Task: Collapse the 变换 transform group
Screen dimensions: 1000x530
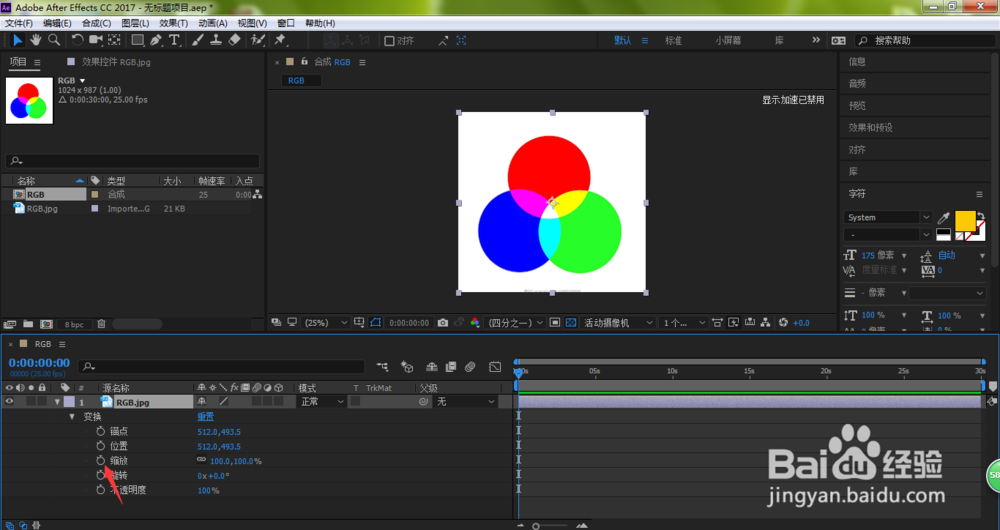Action: tap(72, 416)
